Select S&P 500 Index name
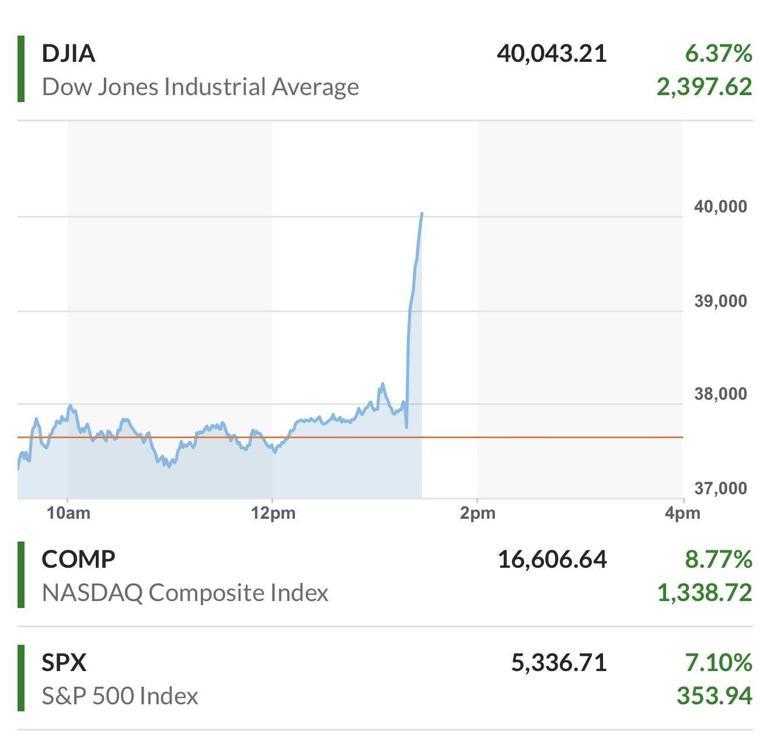Viewport: 770px width, 737px height. pos(120,696)
